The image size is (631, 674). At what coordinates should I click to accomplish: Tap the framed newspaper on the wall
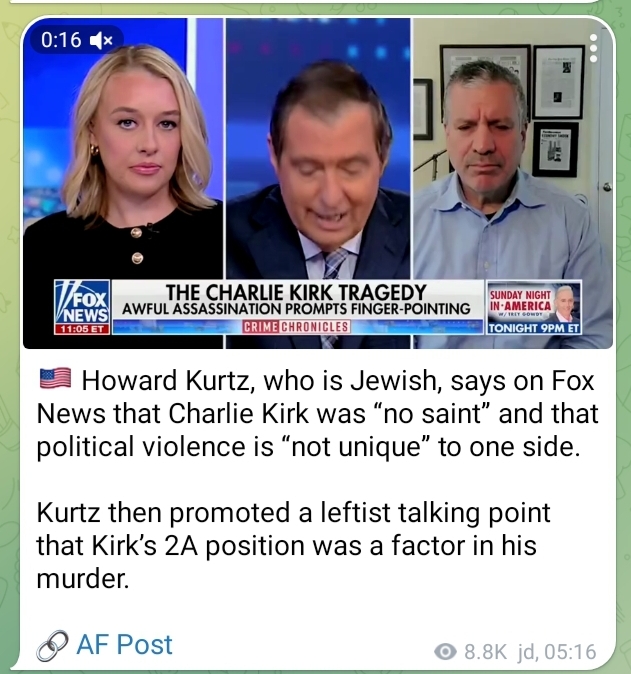pyautogui.click(x=558, y=82)
